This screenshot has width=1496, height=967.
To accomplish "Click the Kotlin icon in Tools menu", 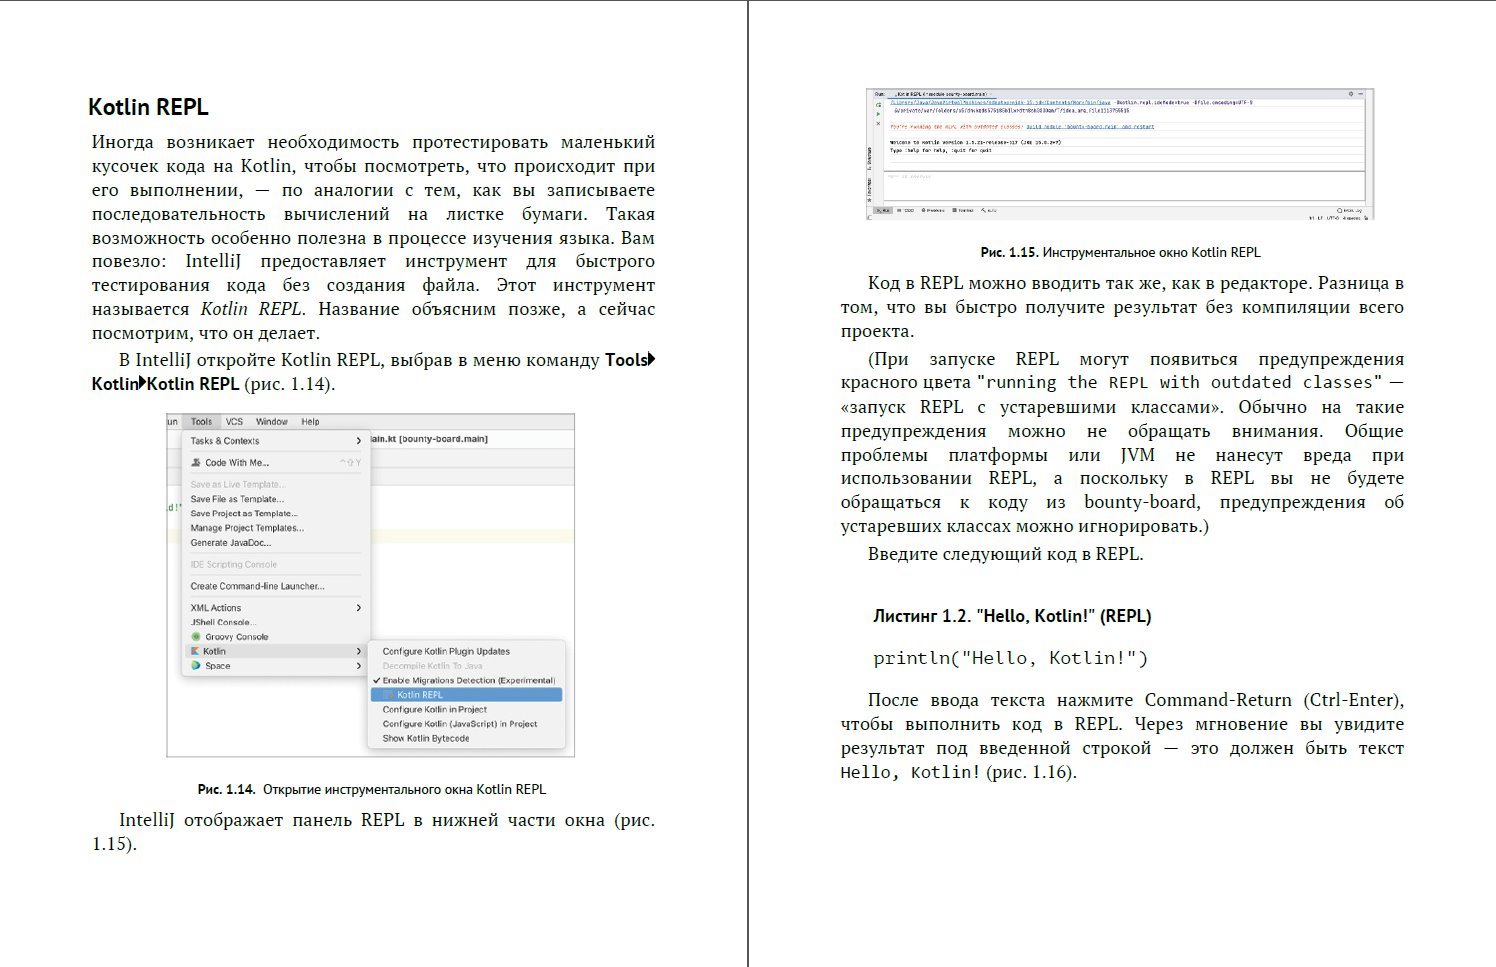I will click(x=196, y=651).
